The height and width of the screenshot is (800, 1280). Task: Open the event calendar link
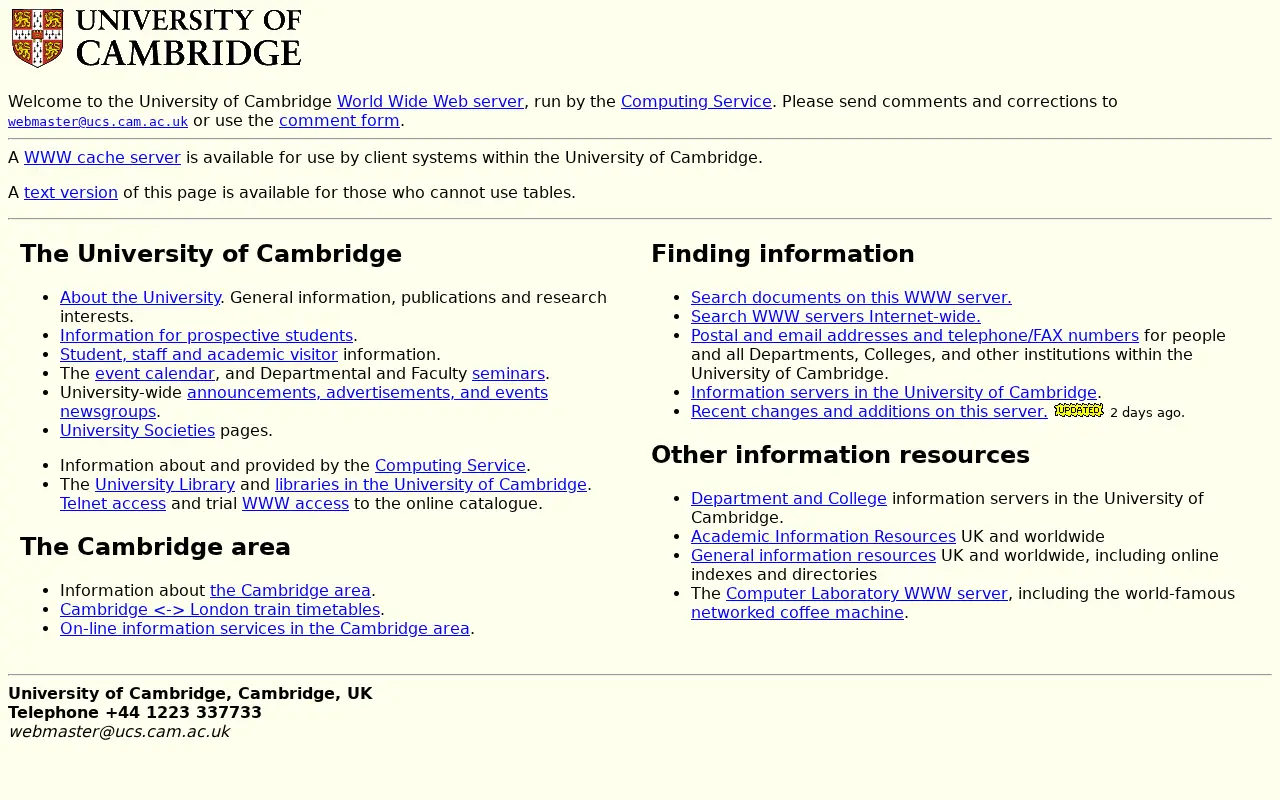[155, 374]
